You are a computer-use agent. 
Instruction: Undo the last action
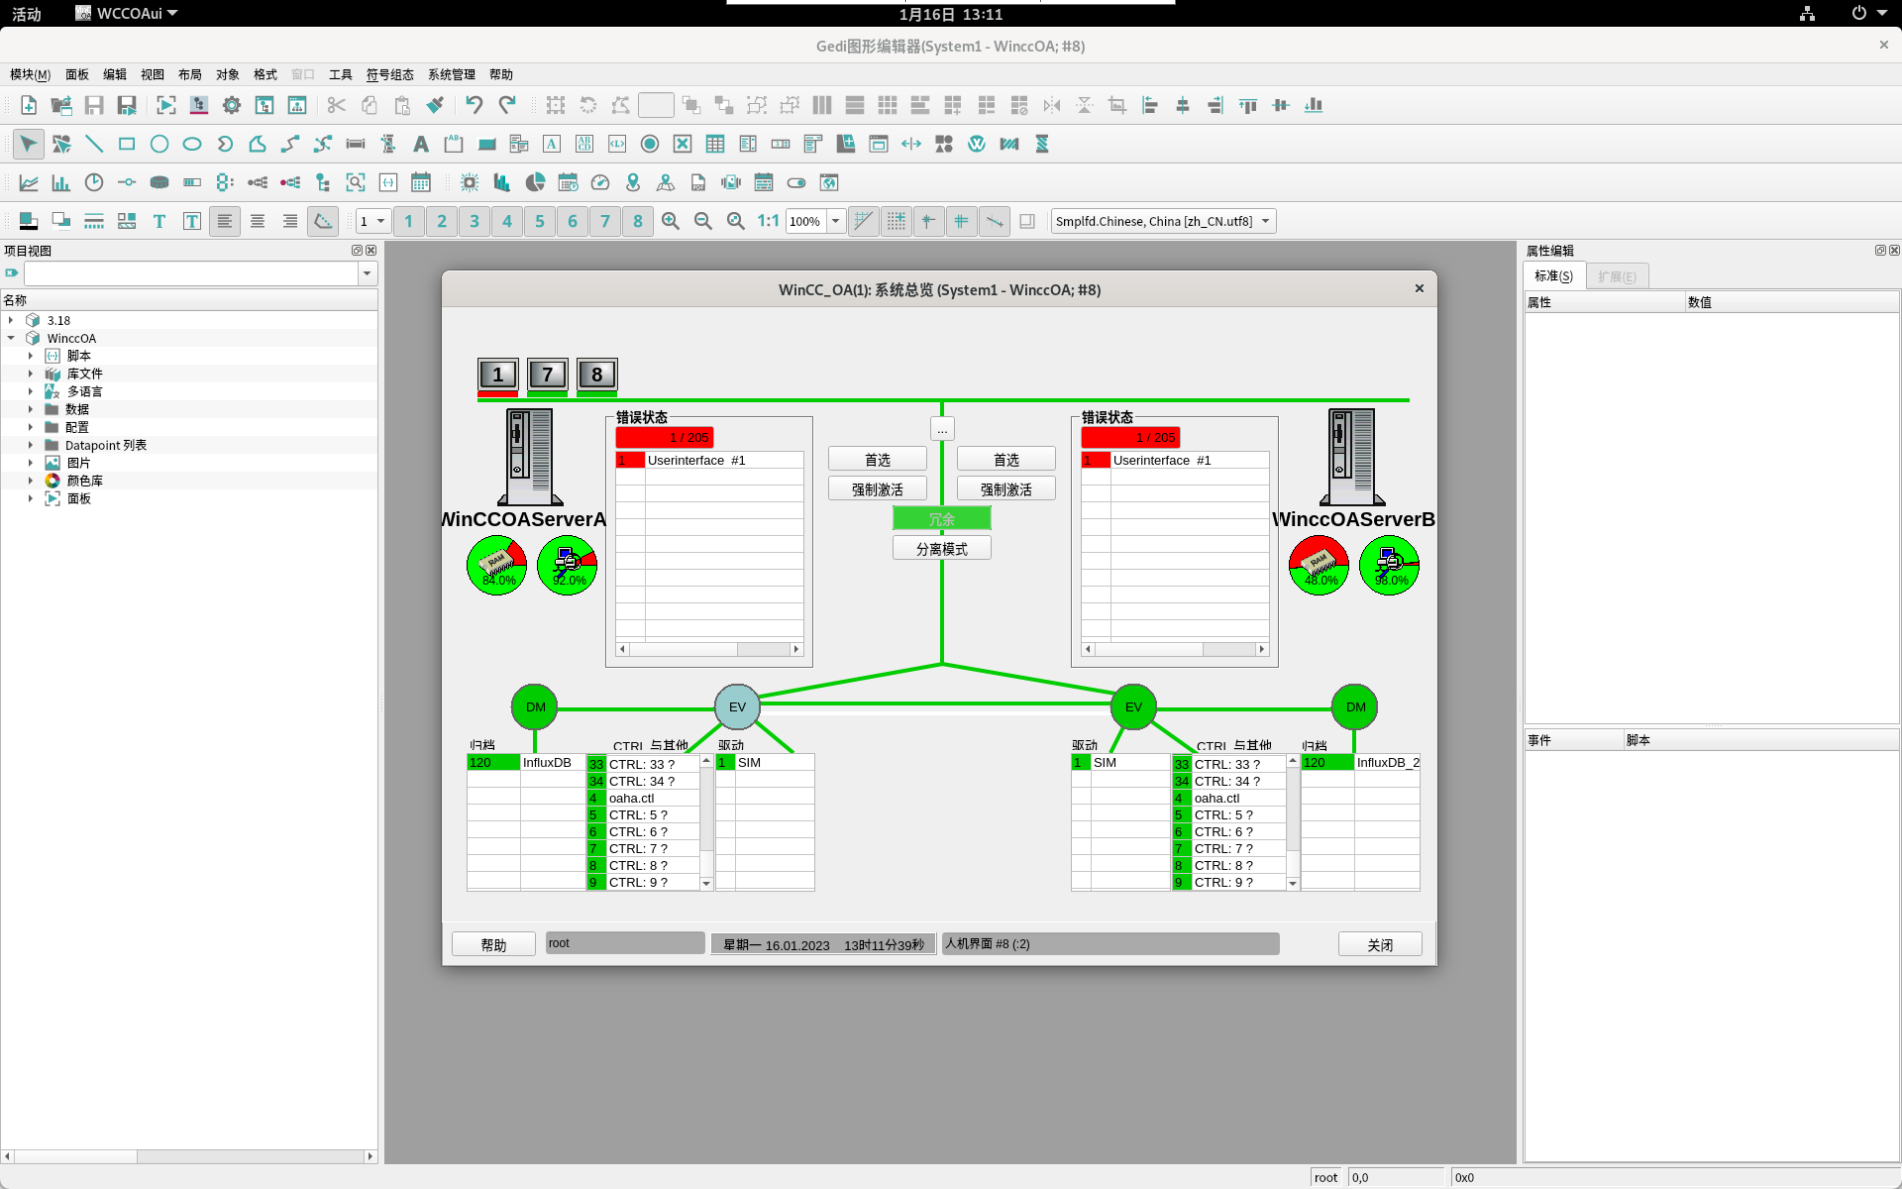click(x=474, y=105)
